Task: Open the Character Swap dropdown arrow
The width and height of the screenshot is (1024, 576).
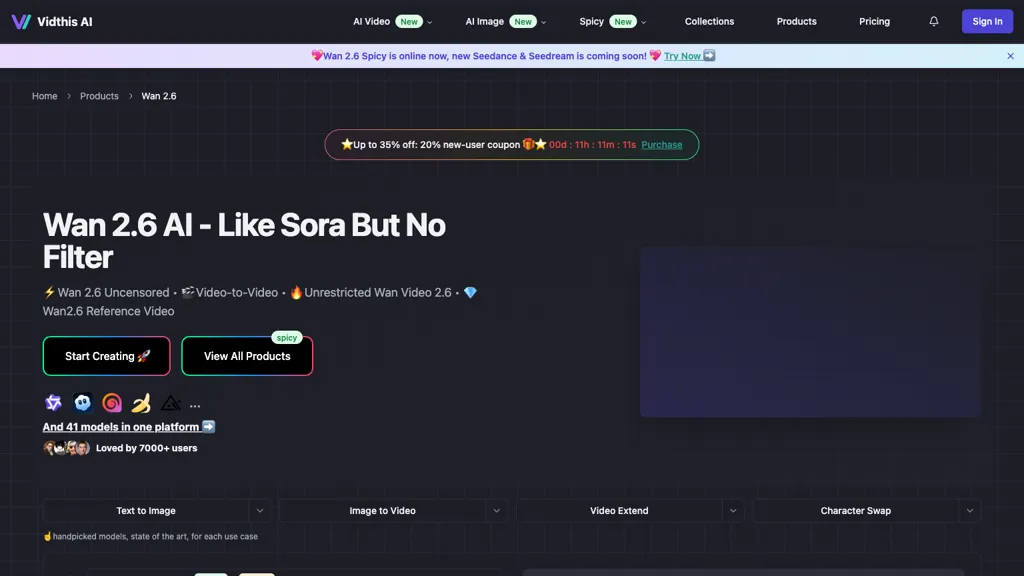Action: tap(970, 511)
